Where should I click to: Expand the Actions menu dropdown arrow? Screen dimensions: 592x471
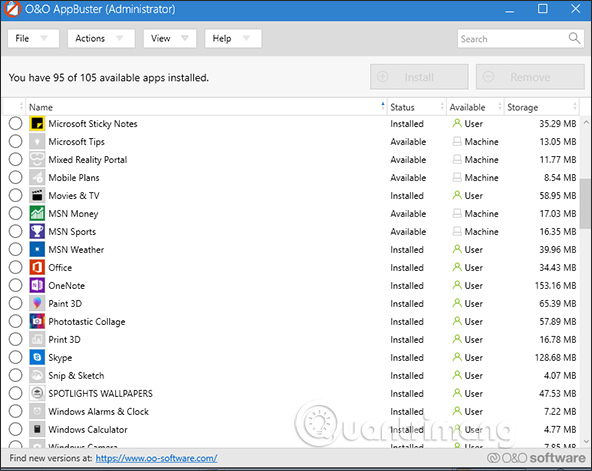tap(120, 38)
